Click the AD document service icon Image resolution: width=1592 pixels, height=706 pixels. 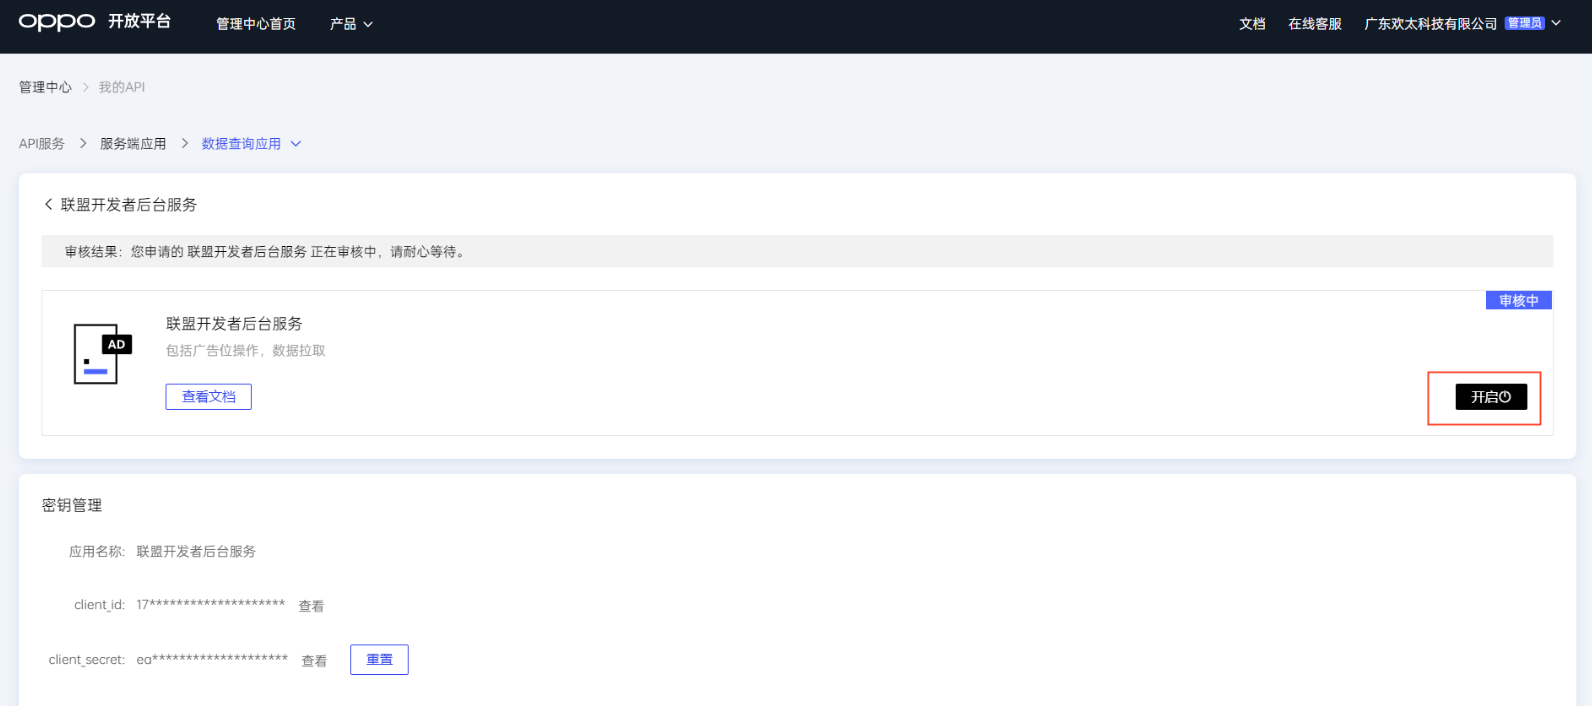[101, 353]
